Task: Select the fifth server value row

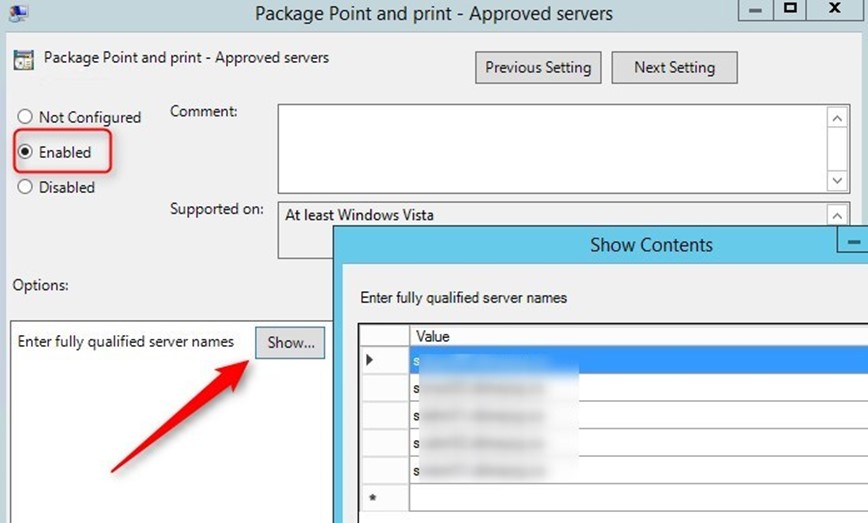Action: [x=639, y=470]
